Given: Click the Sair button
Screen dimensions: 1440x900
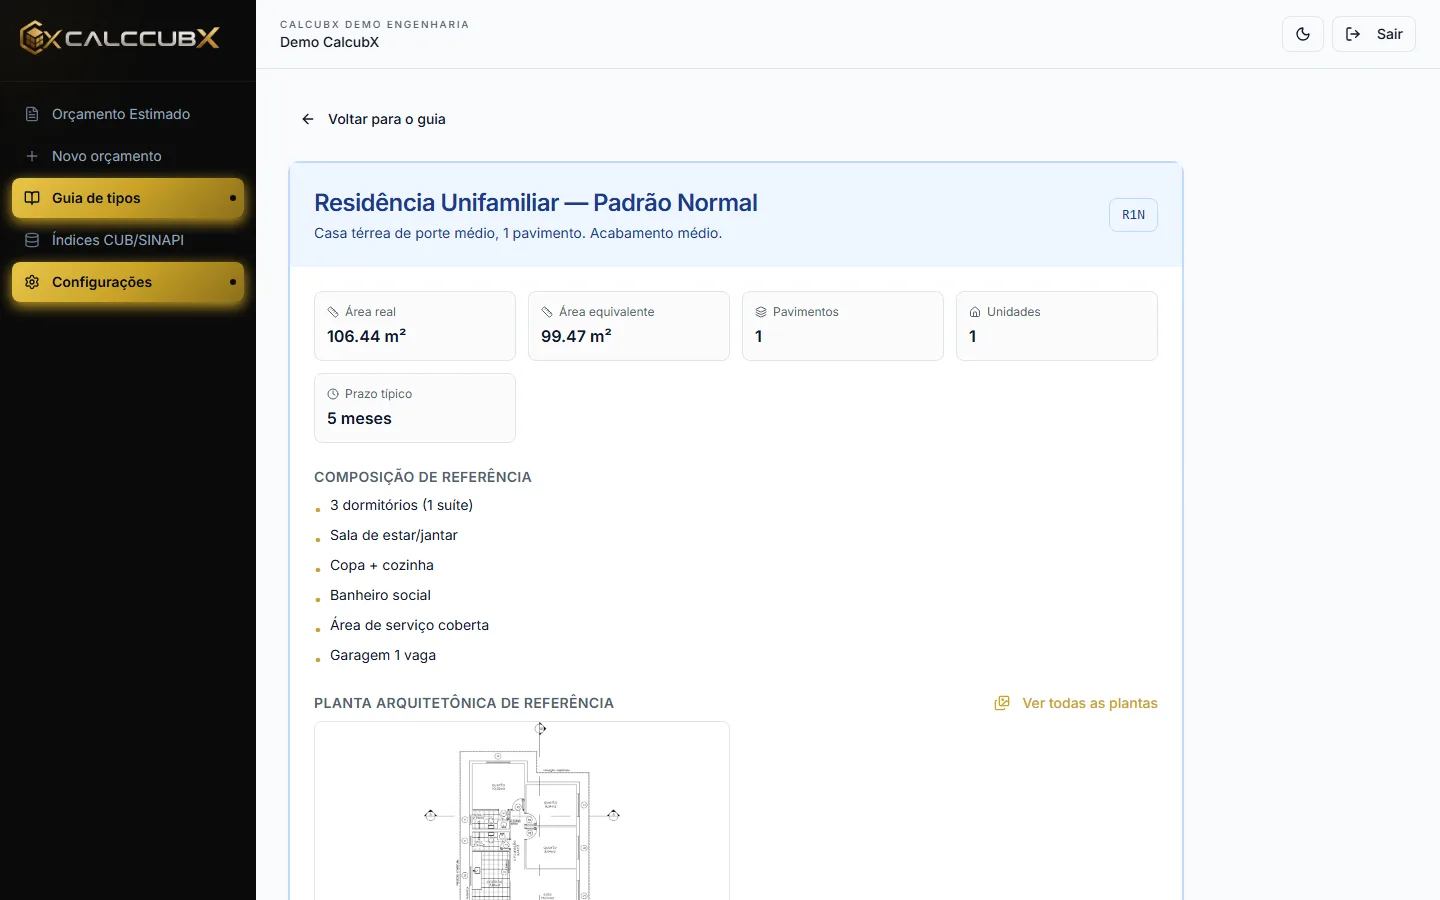Looking at the screenshot, I should tap(1374, 34).
